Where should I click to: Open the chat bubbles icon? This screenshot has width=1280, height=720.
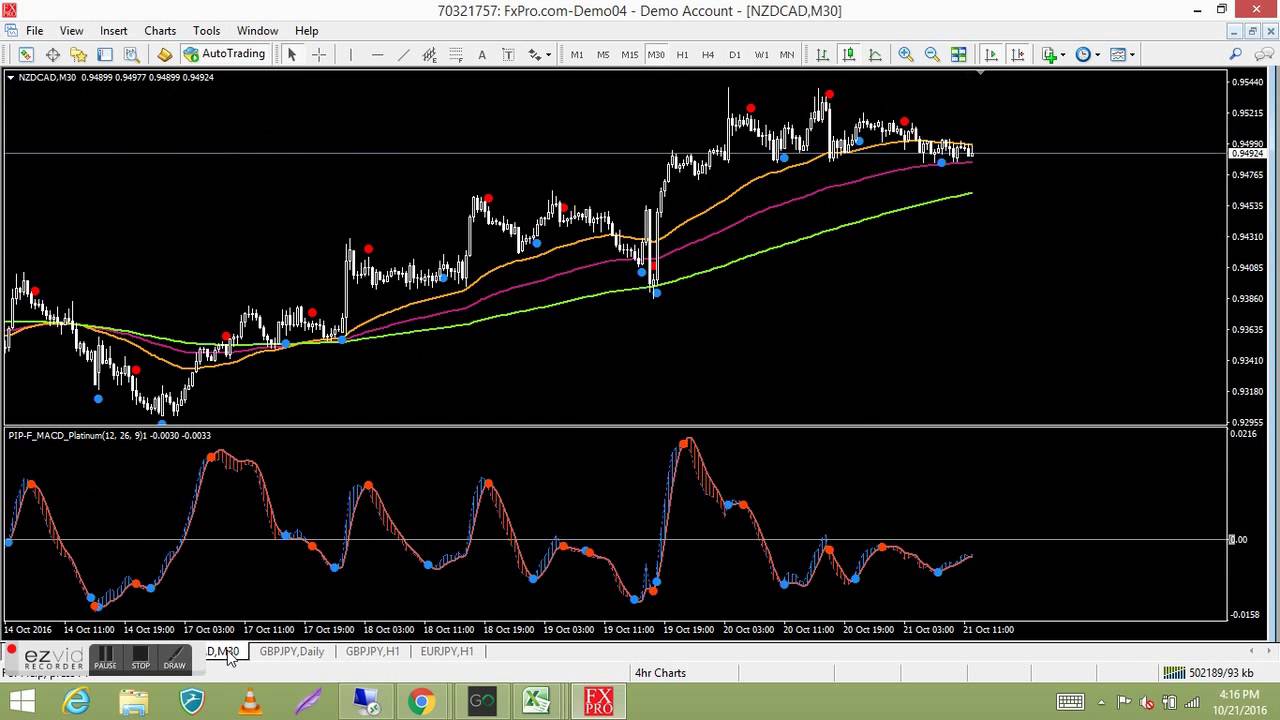[1263, 54]
